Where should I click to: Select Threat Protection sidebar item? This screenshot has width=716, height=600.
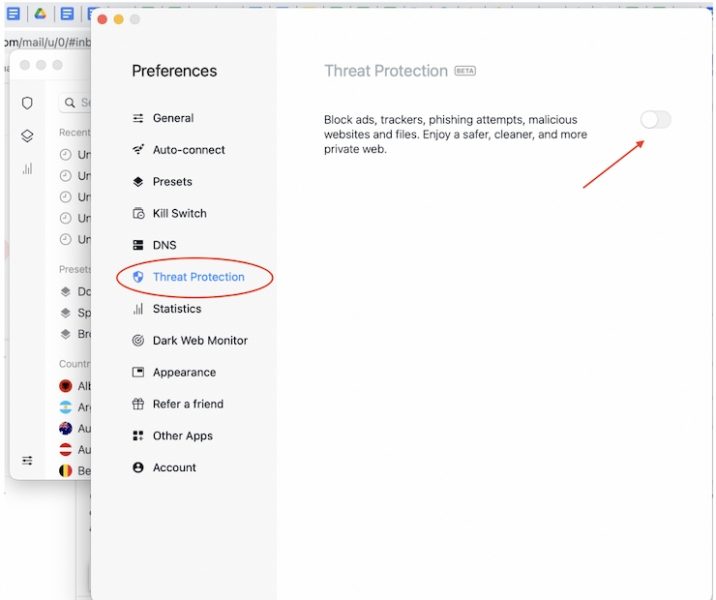click(188, 277)
